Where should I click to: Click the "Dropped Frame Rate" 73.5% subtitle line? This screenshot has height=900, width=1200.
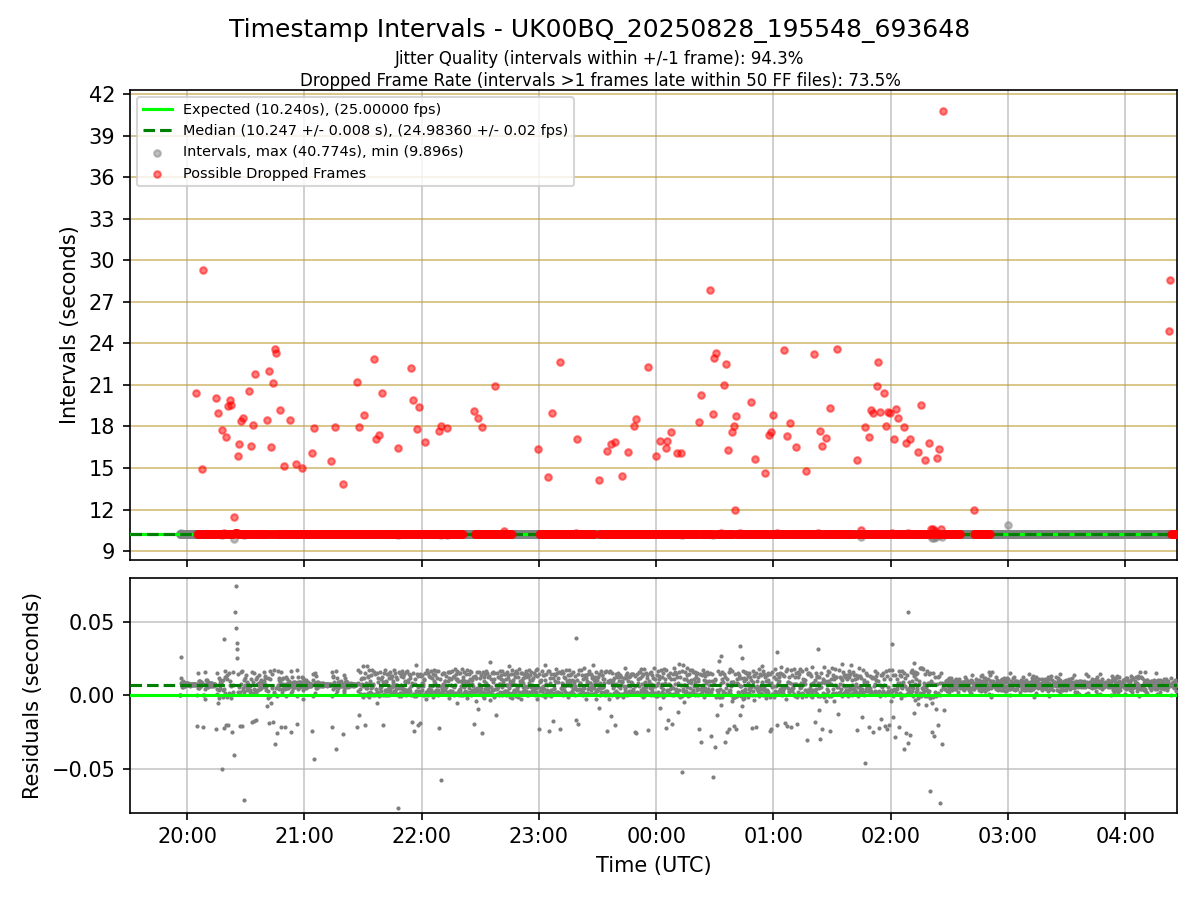600,80
